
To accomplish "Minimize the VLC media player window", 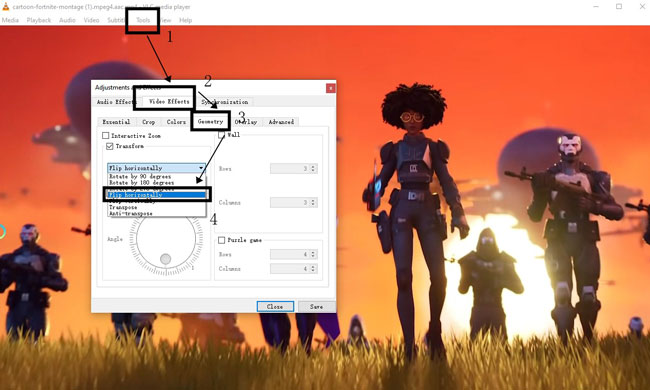I will (x=596, y=7).
